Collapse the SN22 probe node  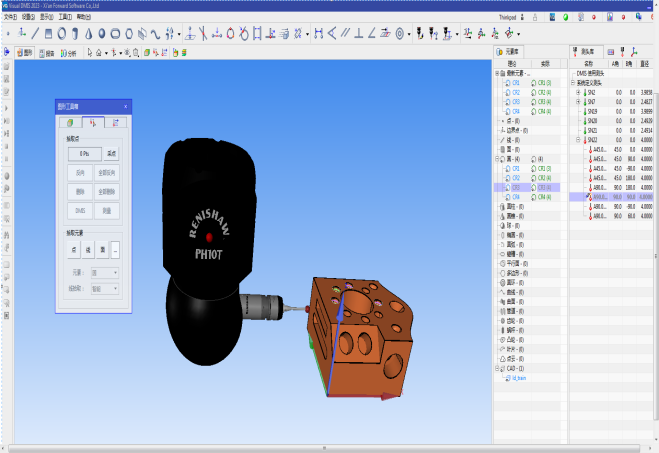pos(578,140)
